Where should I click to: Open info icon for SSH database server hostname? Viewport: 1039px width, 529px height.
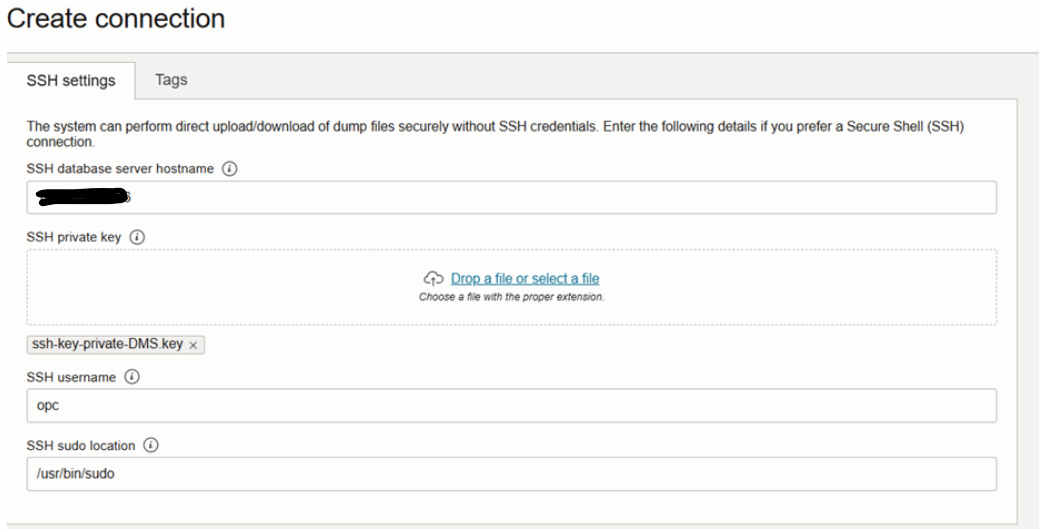(x=229, y=169)
